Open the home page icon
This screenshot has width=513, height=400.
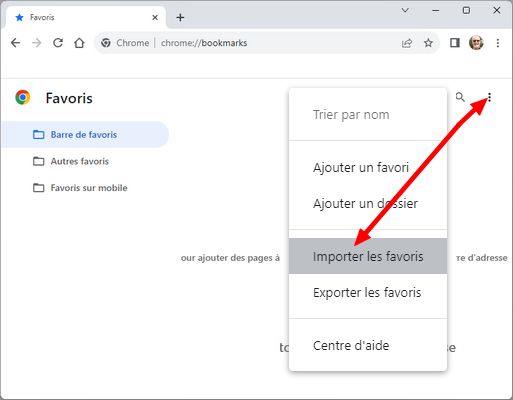(79, 43)
